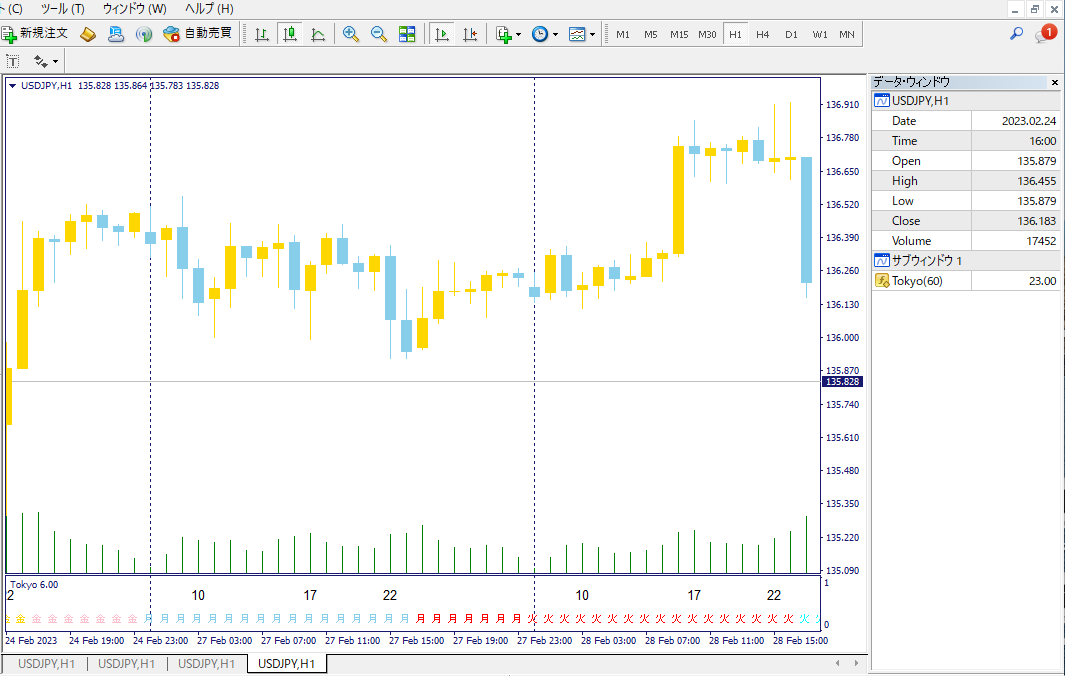Expand the periodicity dropdown arrow

coord(556,34)
